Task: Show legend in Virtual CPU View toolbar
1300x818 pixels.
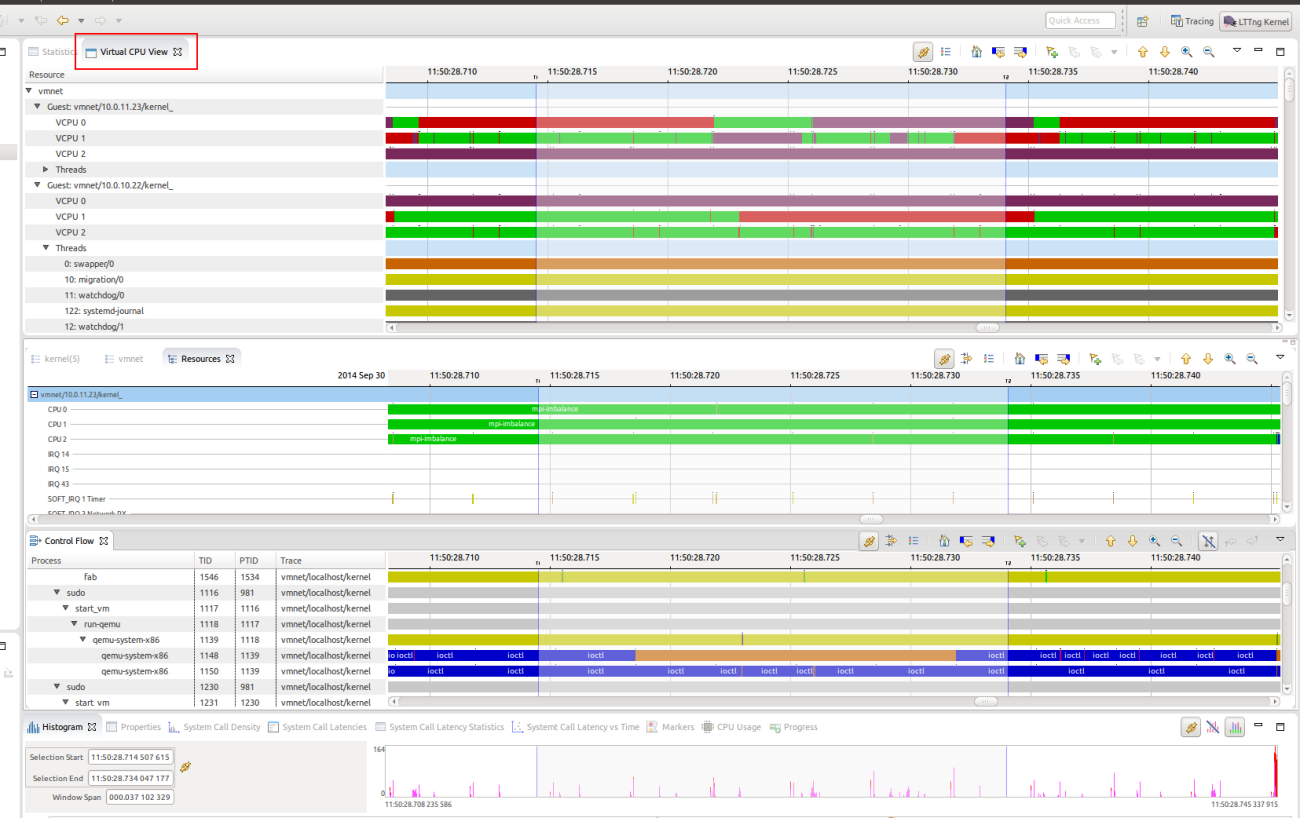Action: 946,52
